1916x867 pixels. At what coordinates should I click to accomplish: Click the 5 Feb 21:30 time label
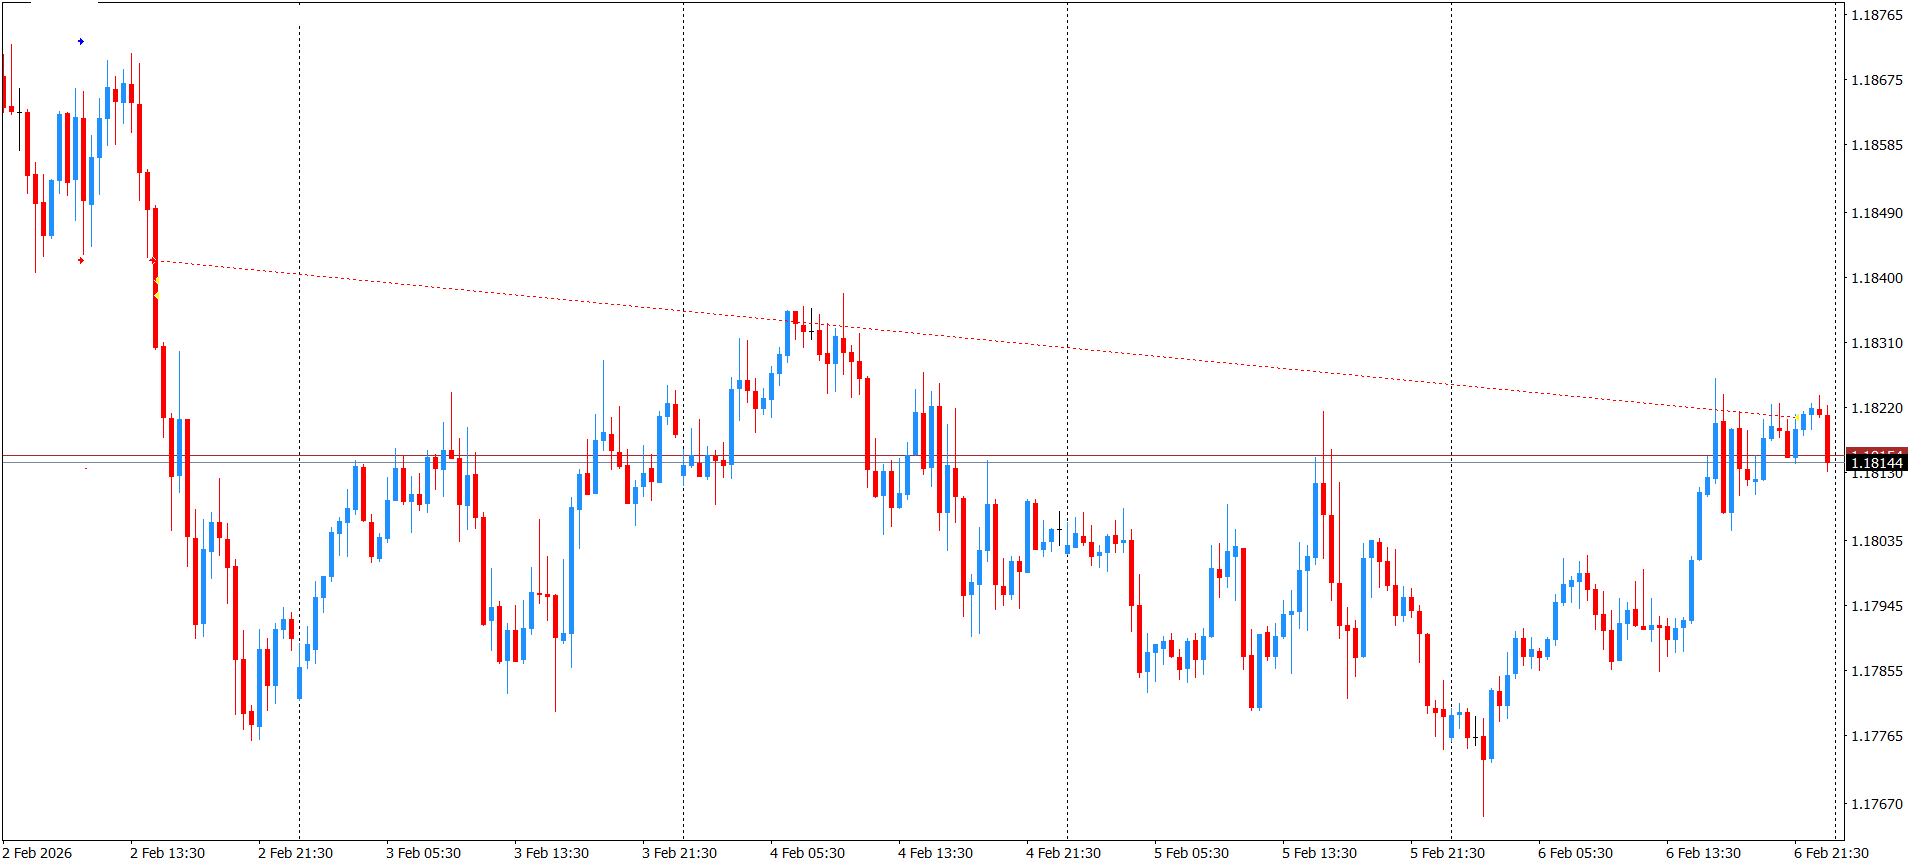(1447, 853)
